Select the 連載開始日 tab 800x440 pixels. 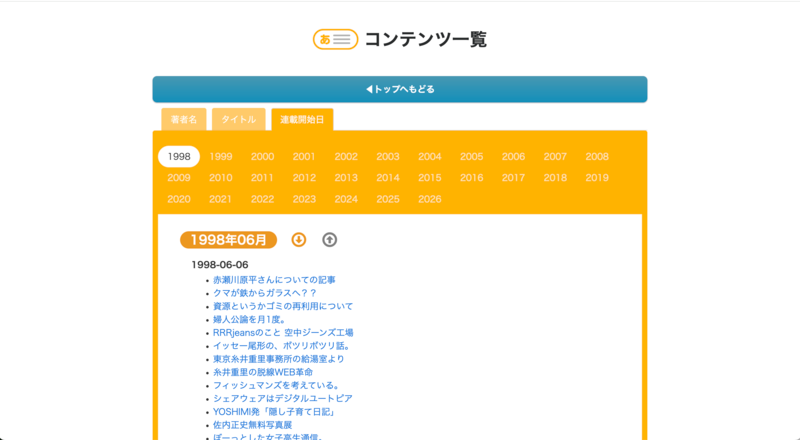[x=302, y=120]
